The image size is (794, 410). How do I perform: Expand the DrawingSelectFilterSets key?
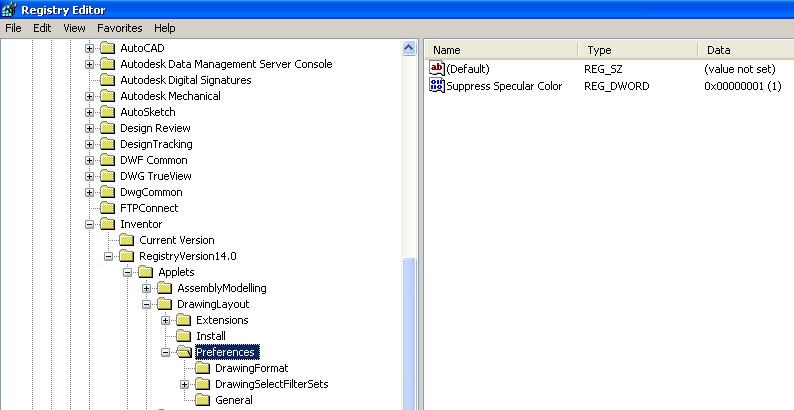coord(184,385)
